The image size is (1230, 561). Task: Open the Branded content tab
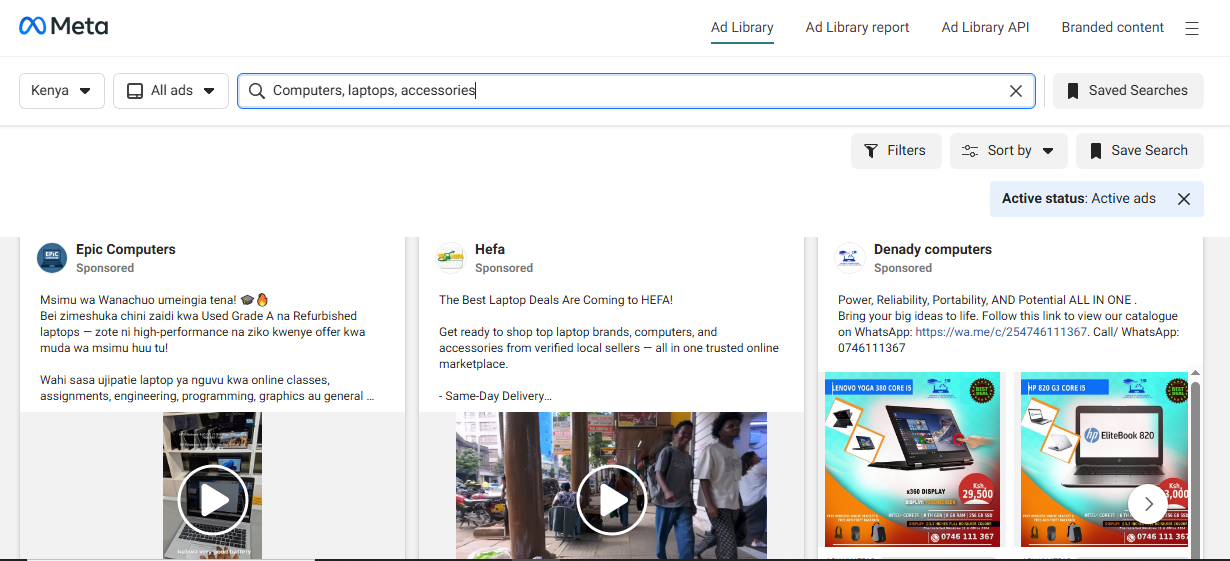pos(1113,28)
